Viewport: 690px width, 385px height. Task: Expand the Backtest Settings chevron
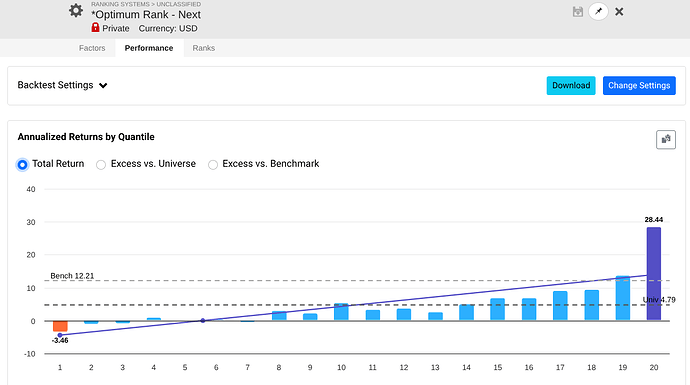pos(103,85)
